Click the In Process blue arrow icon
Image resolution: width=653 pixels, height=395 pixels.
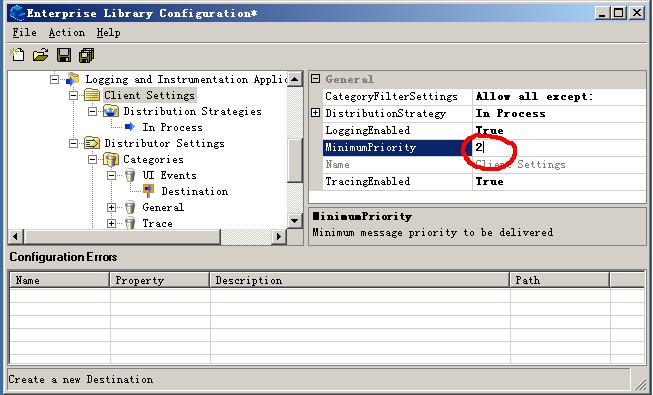[130, 127]
